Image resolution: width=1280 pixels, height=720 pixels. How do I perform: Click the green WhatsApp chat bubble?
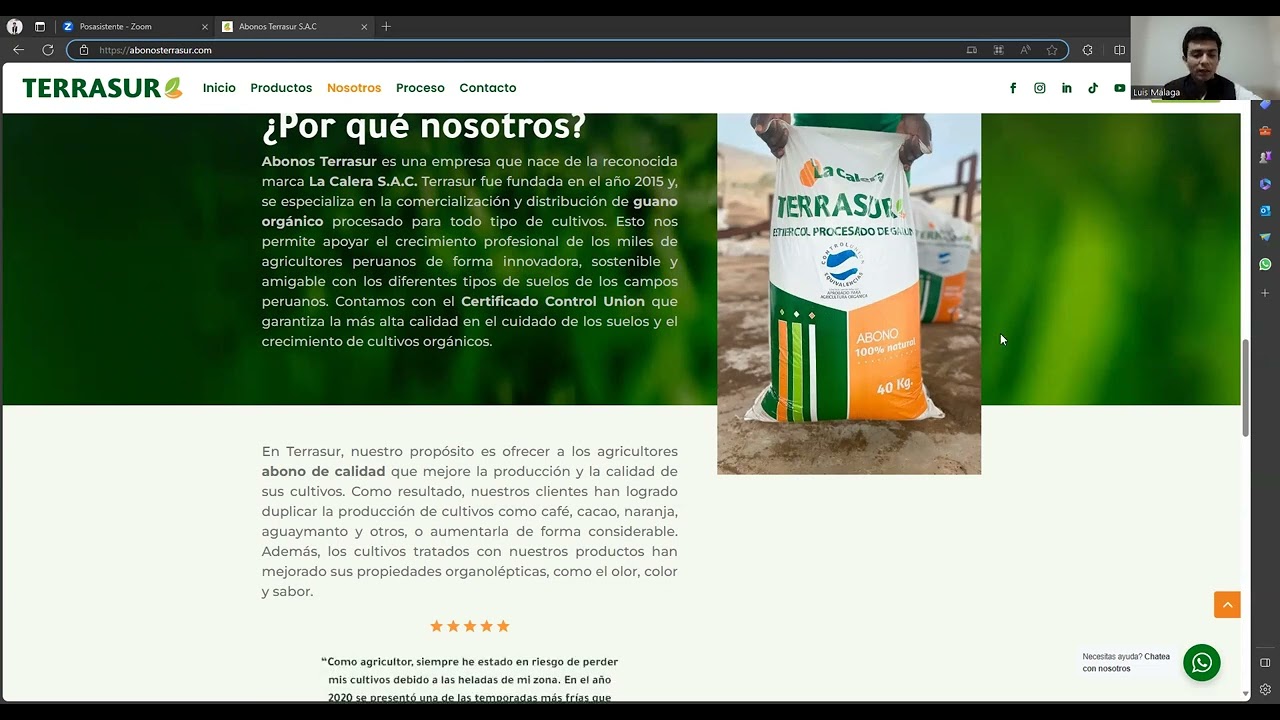click(x=1202, y=662)
